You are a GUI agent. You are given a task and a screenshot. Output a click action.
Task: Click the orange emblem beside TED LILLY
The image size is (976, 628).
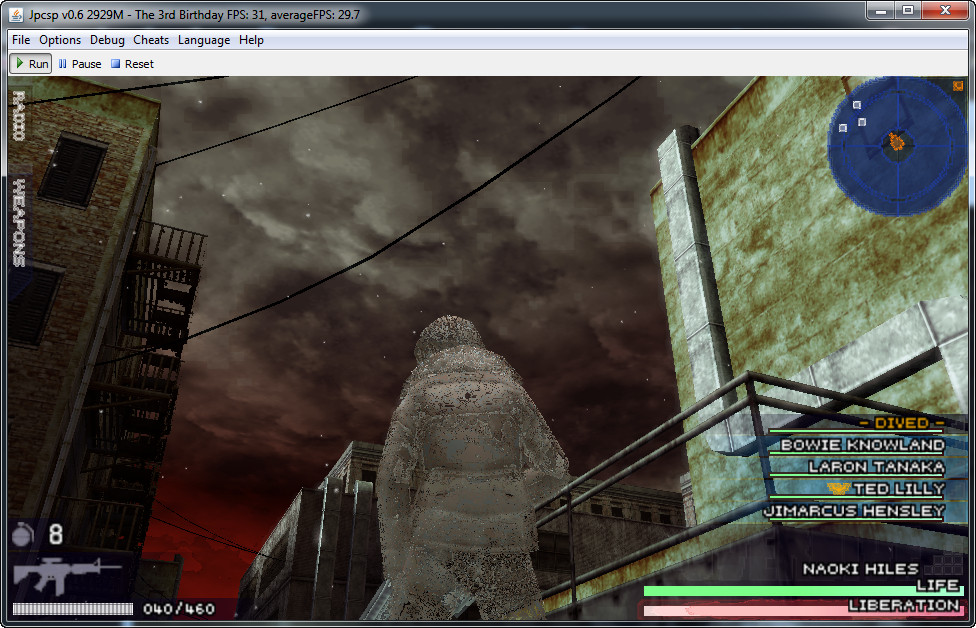838,489
